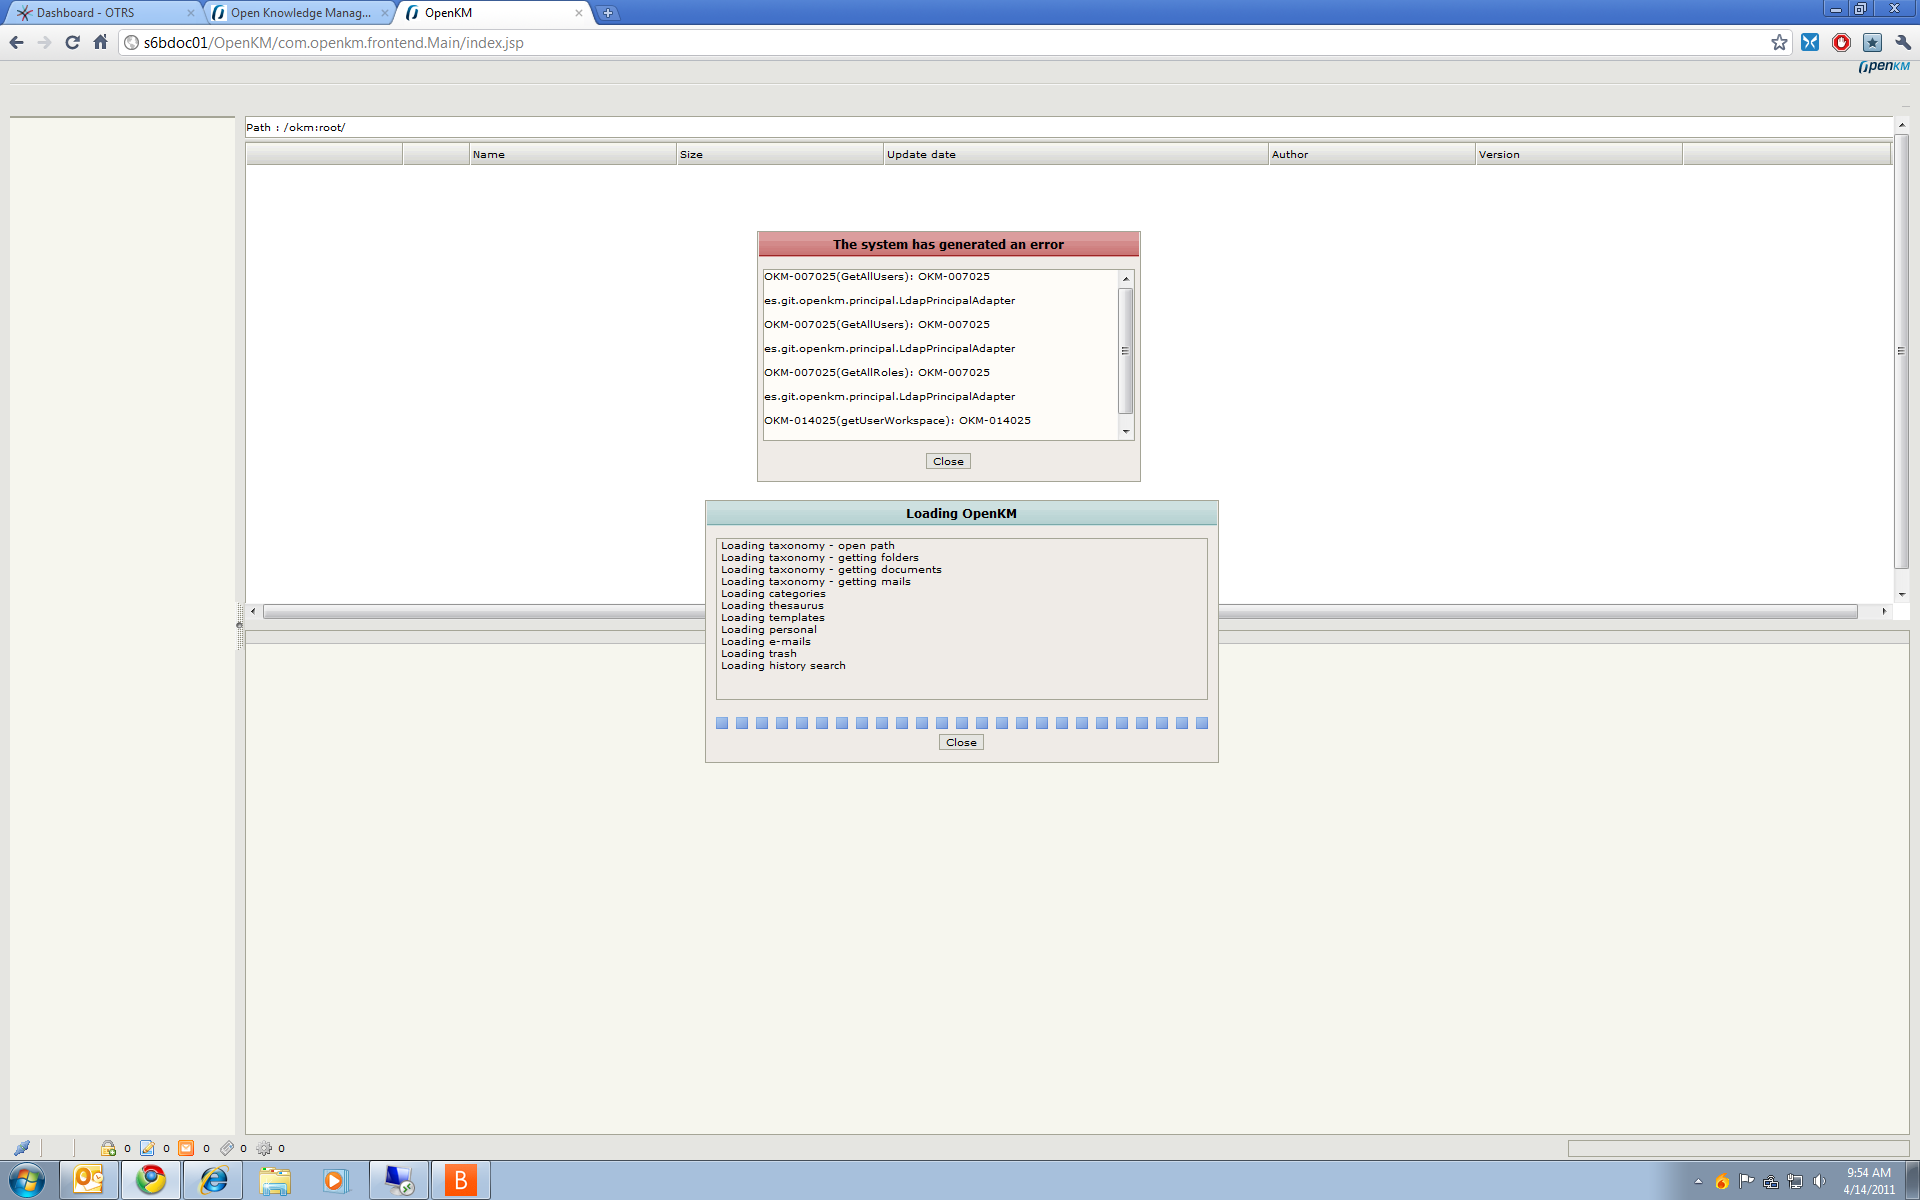Click the workflow gear status icon
The width and height of the screenshot is (1920, 1200).
[264, 1148]
